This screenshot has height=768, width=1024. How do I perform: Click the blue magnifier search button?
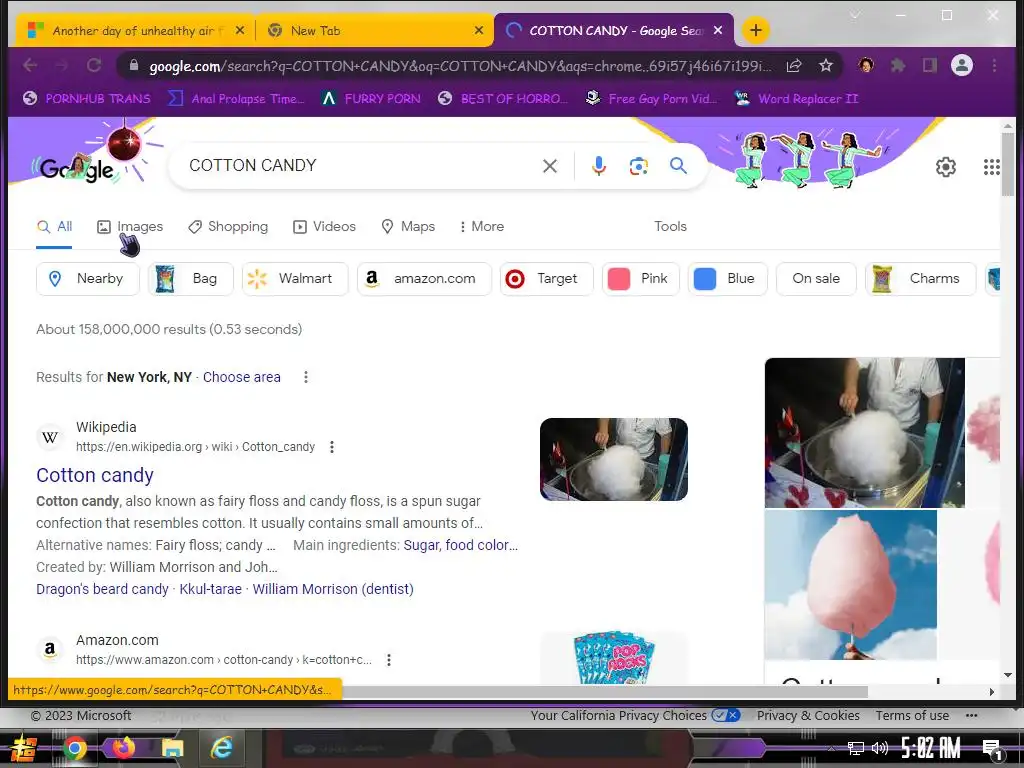point(678,166)
